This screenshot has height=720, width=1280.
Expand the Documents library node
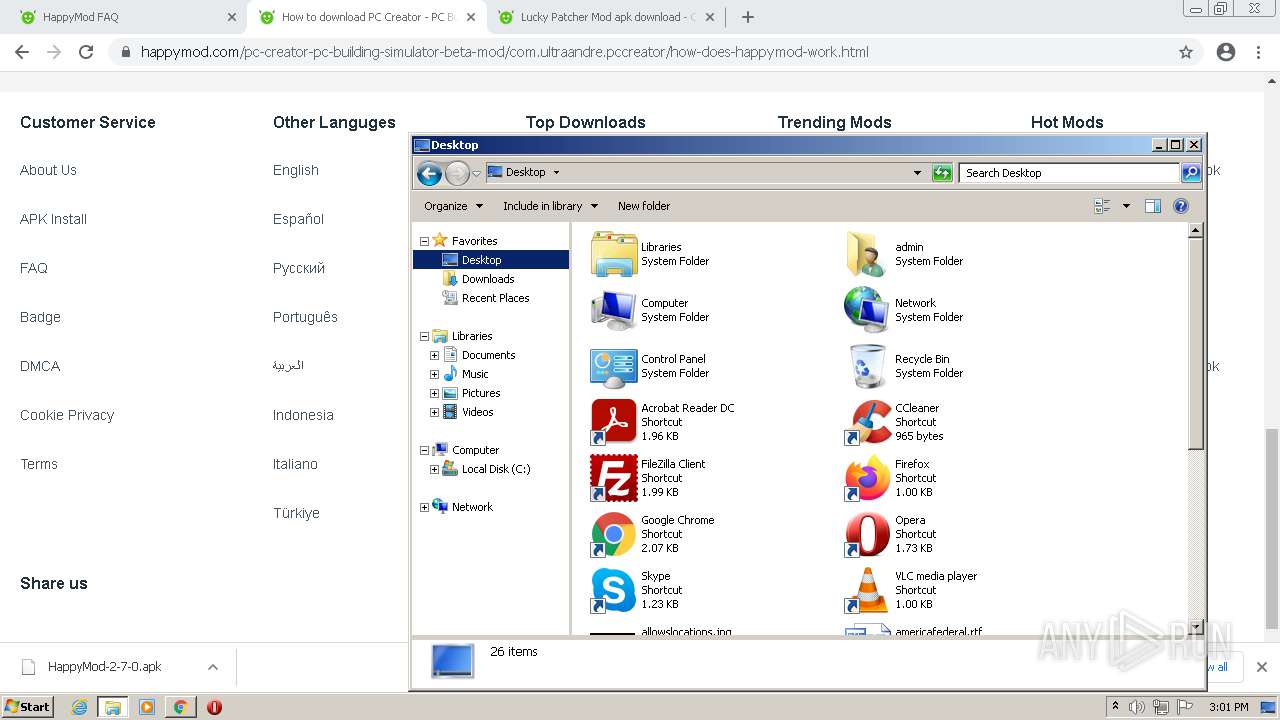pyautogui.click(x=434, y=355)
